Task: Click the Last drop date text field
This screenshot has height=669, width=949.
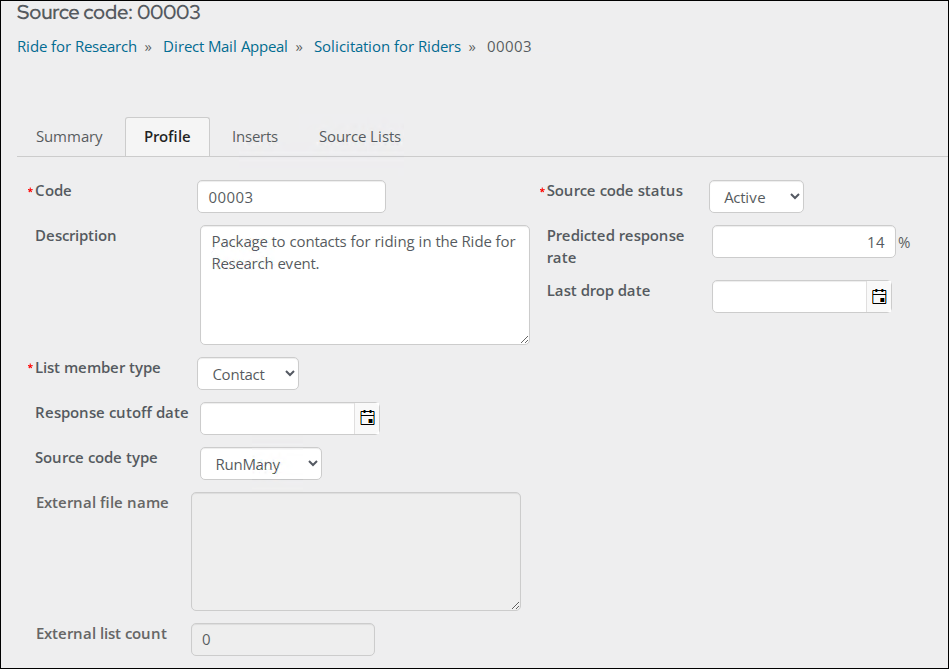Action: point(789,297)
